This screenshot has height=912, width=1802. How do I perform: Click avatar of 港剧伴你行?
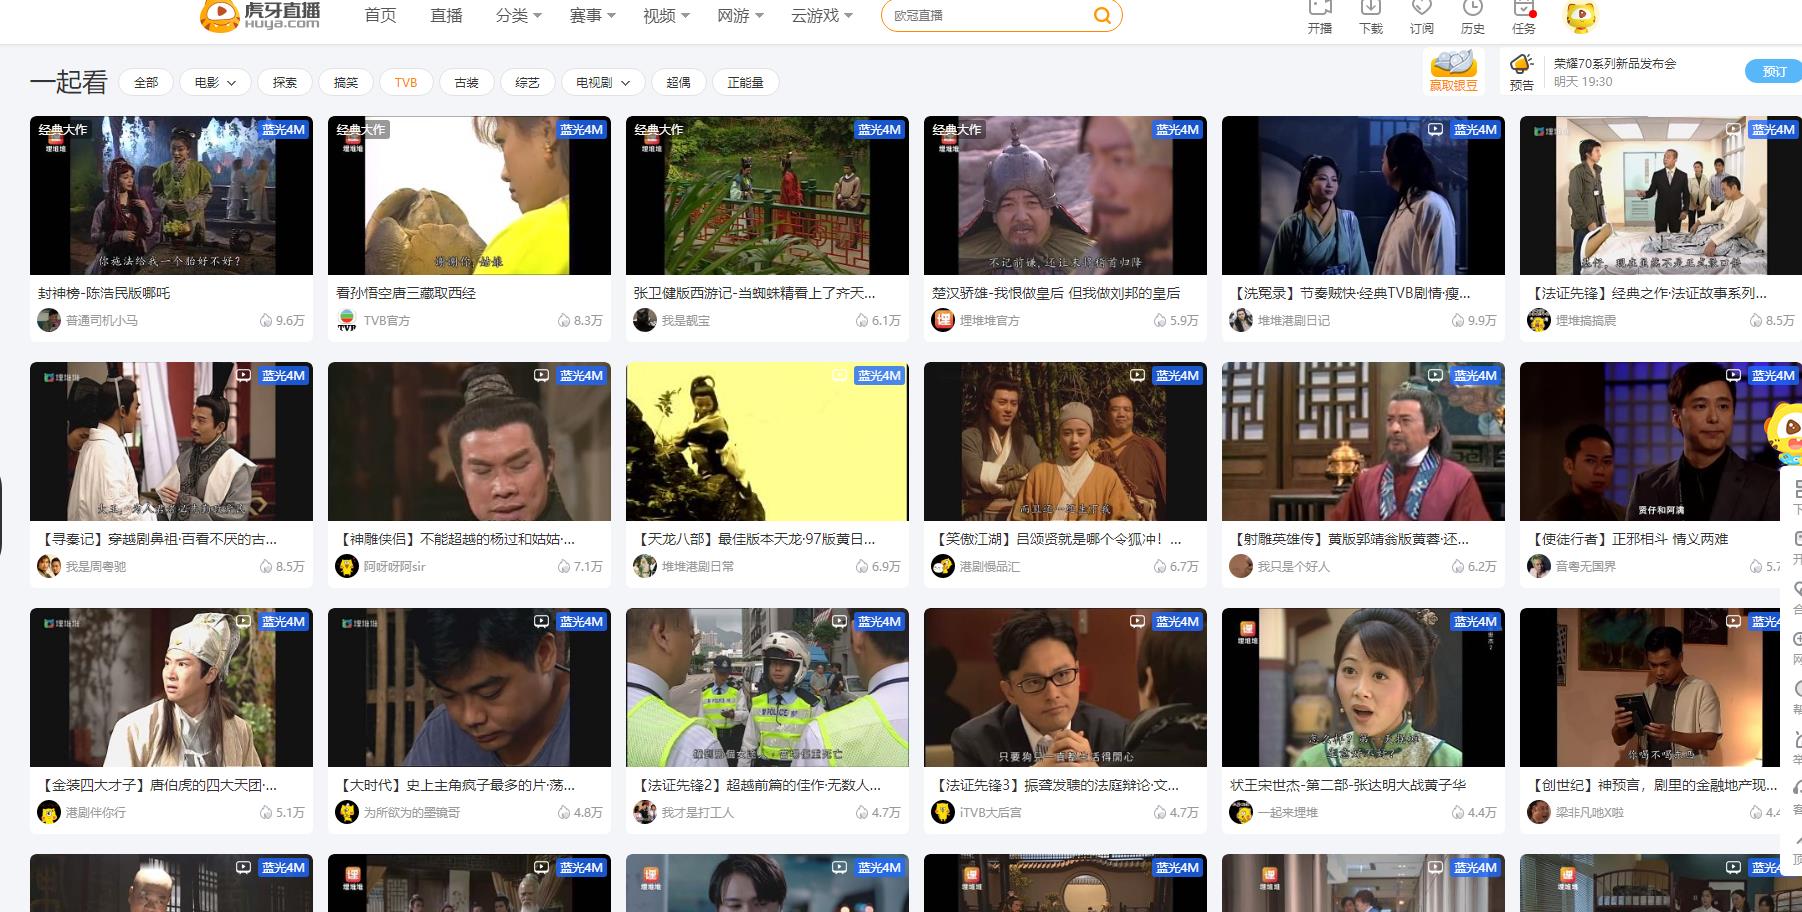49,812
